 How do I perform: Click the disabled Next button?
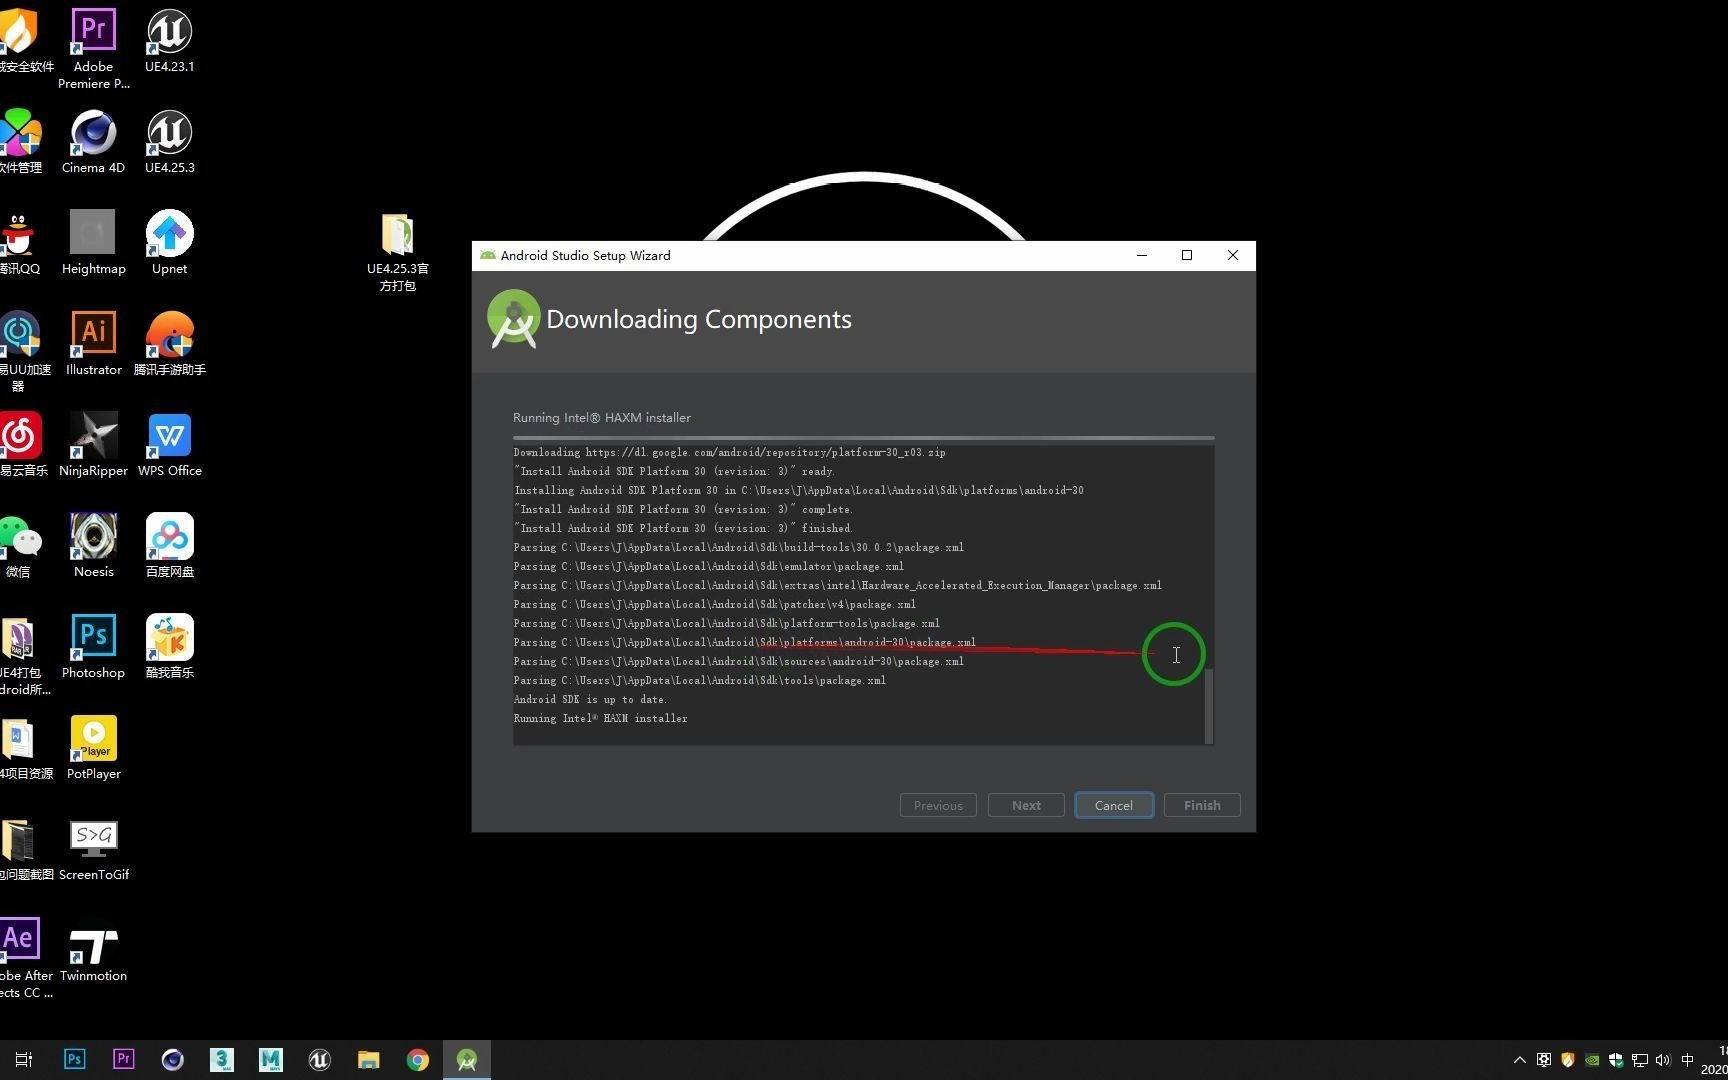(1026, 805)
